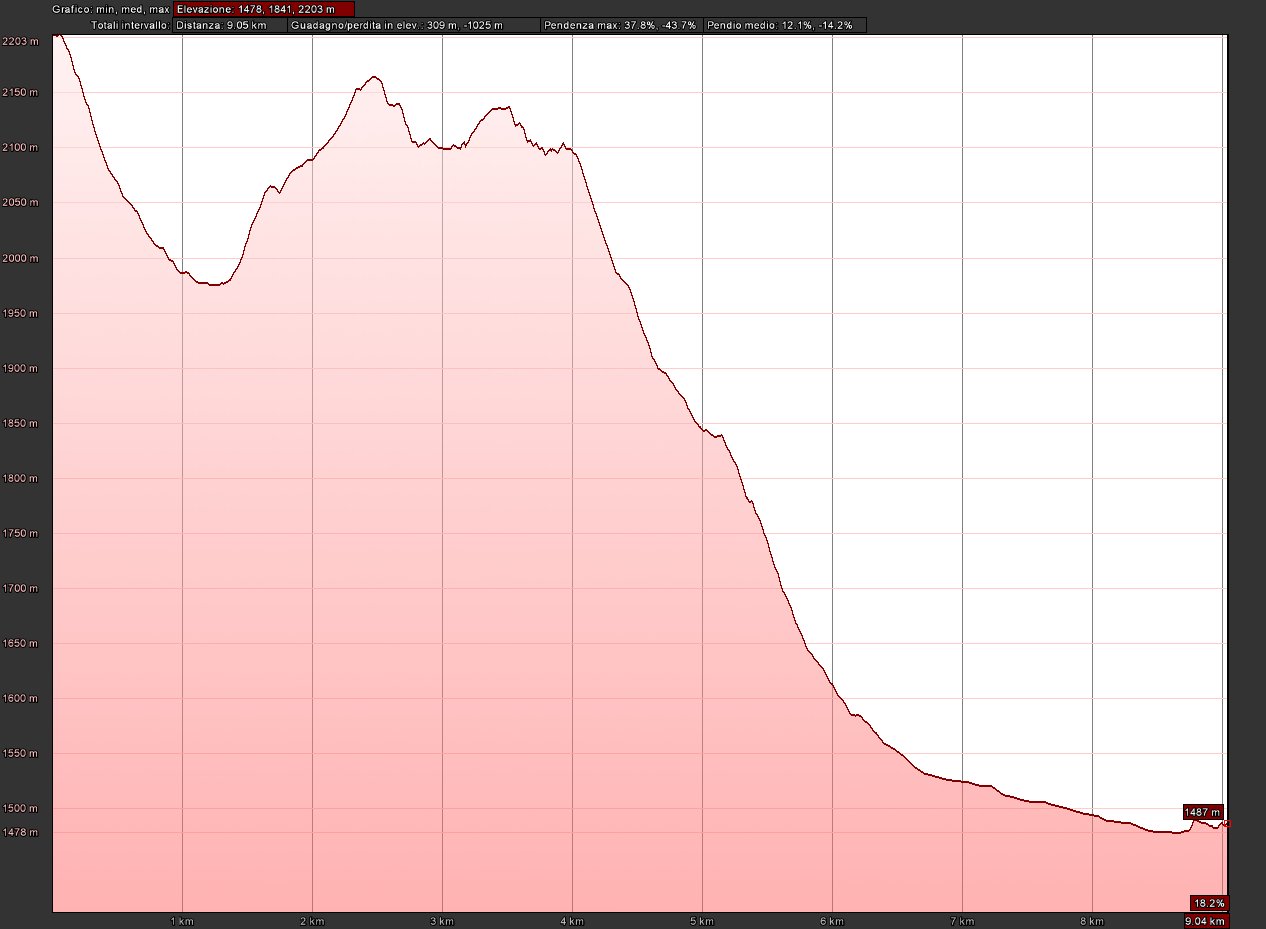Click the red square cursor marker on profile
Viewport: 1266px width, 929px height.
click(1226, 824)
